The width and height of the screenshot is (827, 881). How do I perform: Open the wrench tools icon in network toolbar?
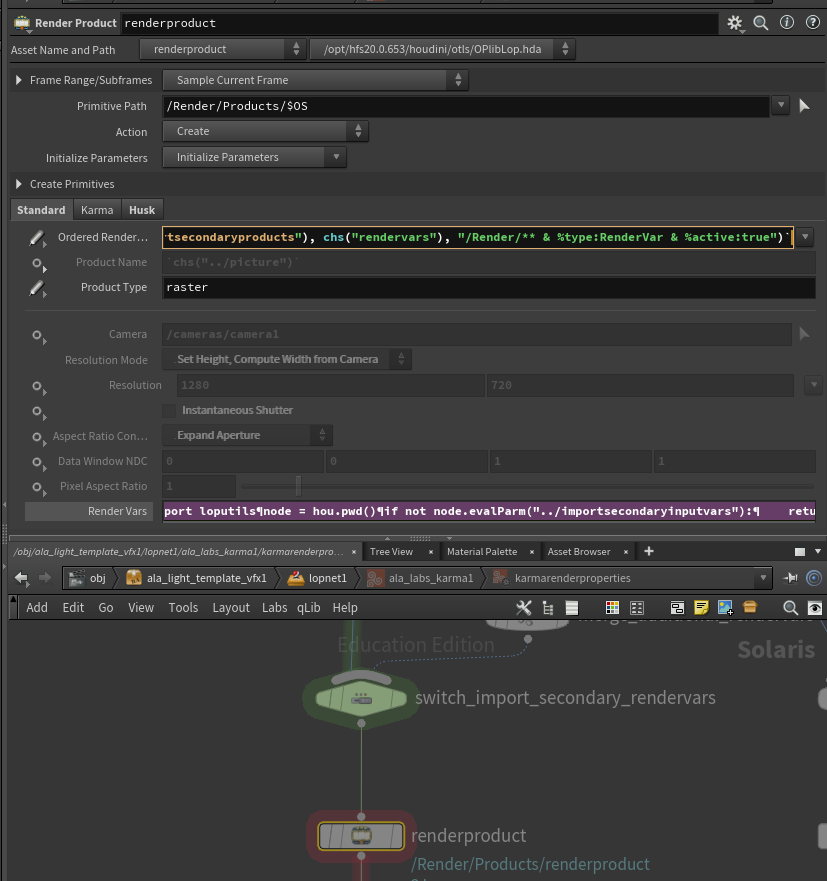coord(523,607)
